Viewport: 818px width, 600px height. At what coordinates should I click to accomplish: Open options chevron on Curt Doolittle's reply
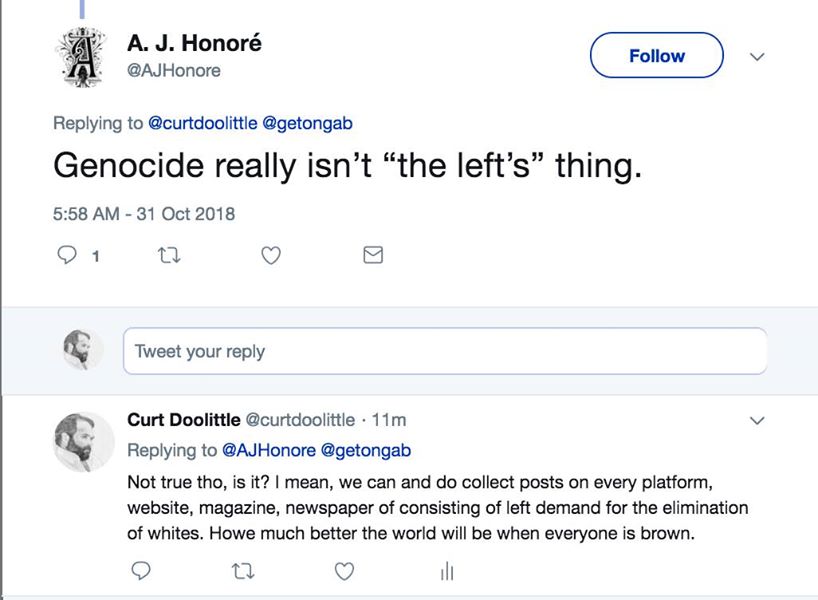point(757,421)
